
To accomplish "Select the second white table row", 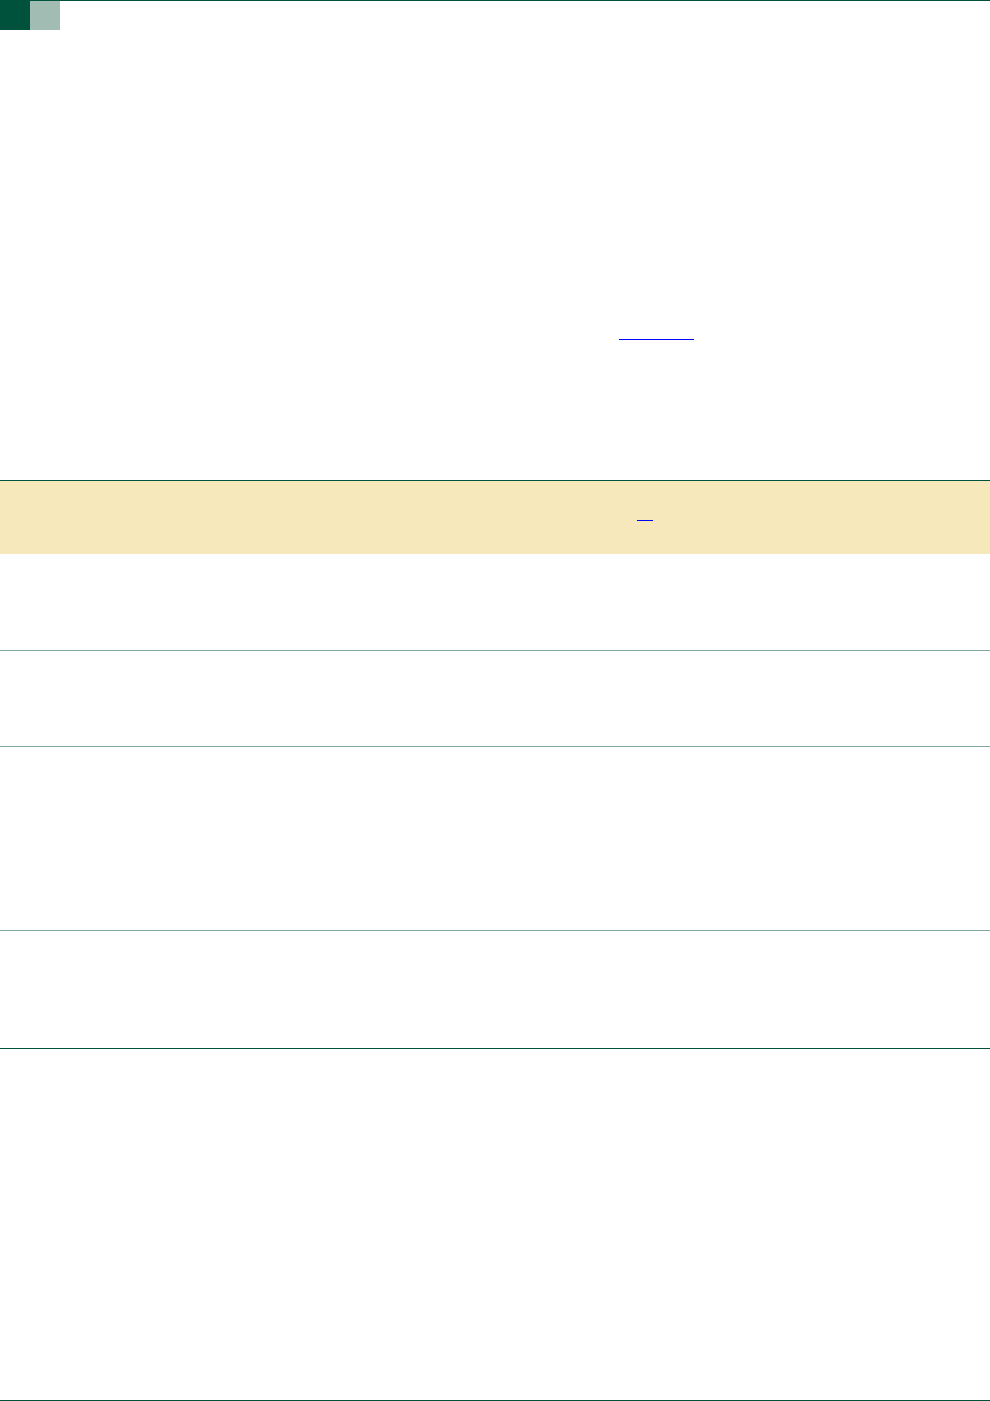I will [x=495, y=698].
